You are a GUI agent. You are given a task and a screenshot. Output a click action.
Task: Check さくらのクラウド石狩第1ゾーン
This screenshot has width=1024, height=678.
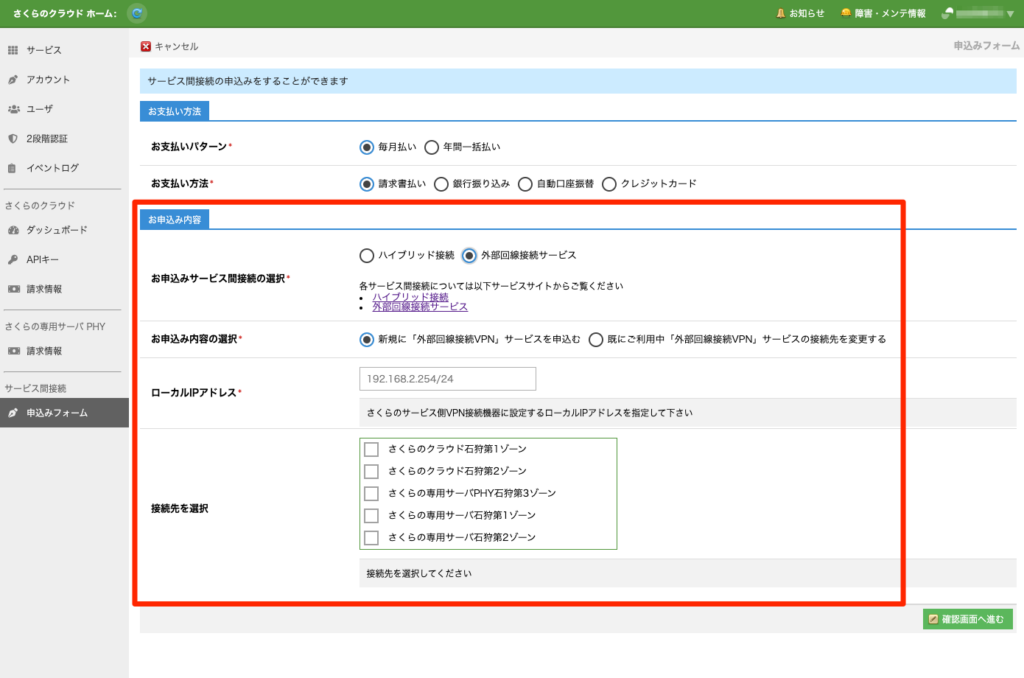point(371,449)
